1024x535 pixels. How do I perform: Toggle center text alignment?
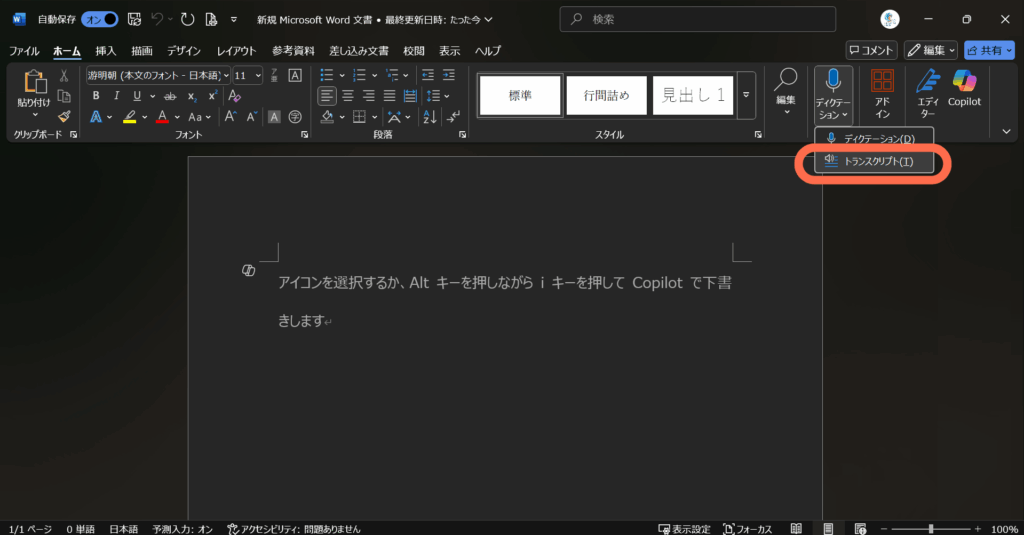pos(348,96)
